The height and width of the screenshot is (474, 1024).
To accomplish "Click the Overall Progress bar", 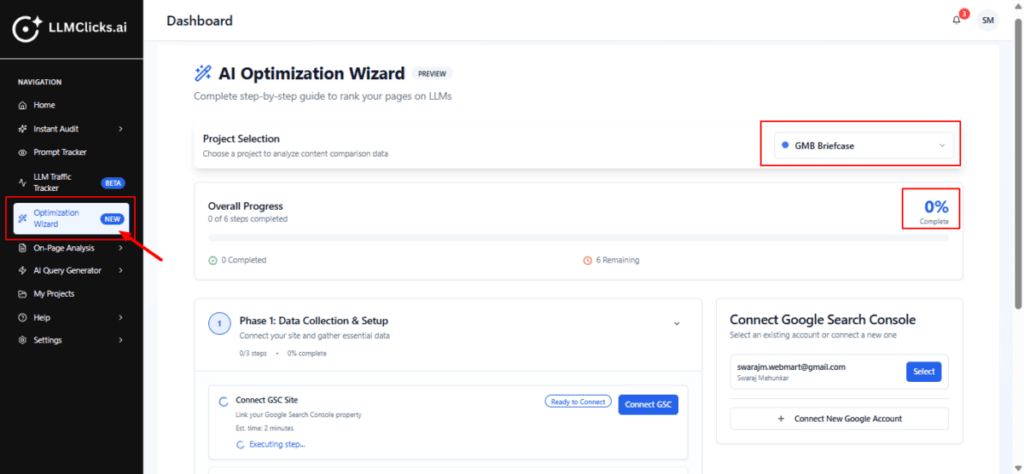I will pyautogui.click(x=577, y=238).
